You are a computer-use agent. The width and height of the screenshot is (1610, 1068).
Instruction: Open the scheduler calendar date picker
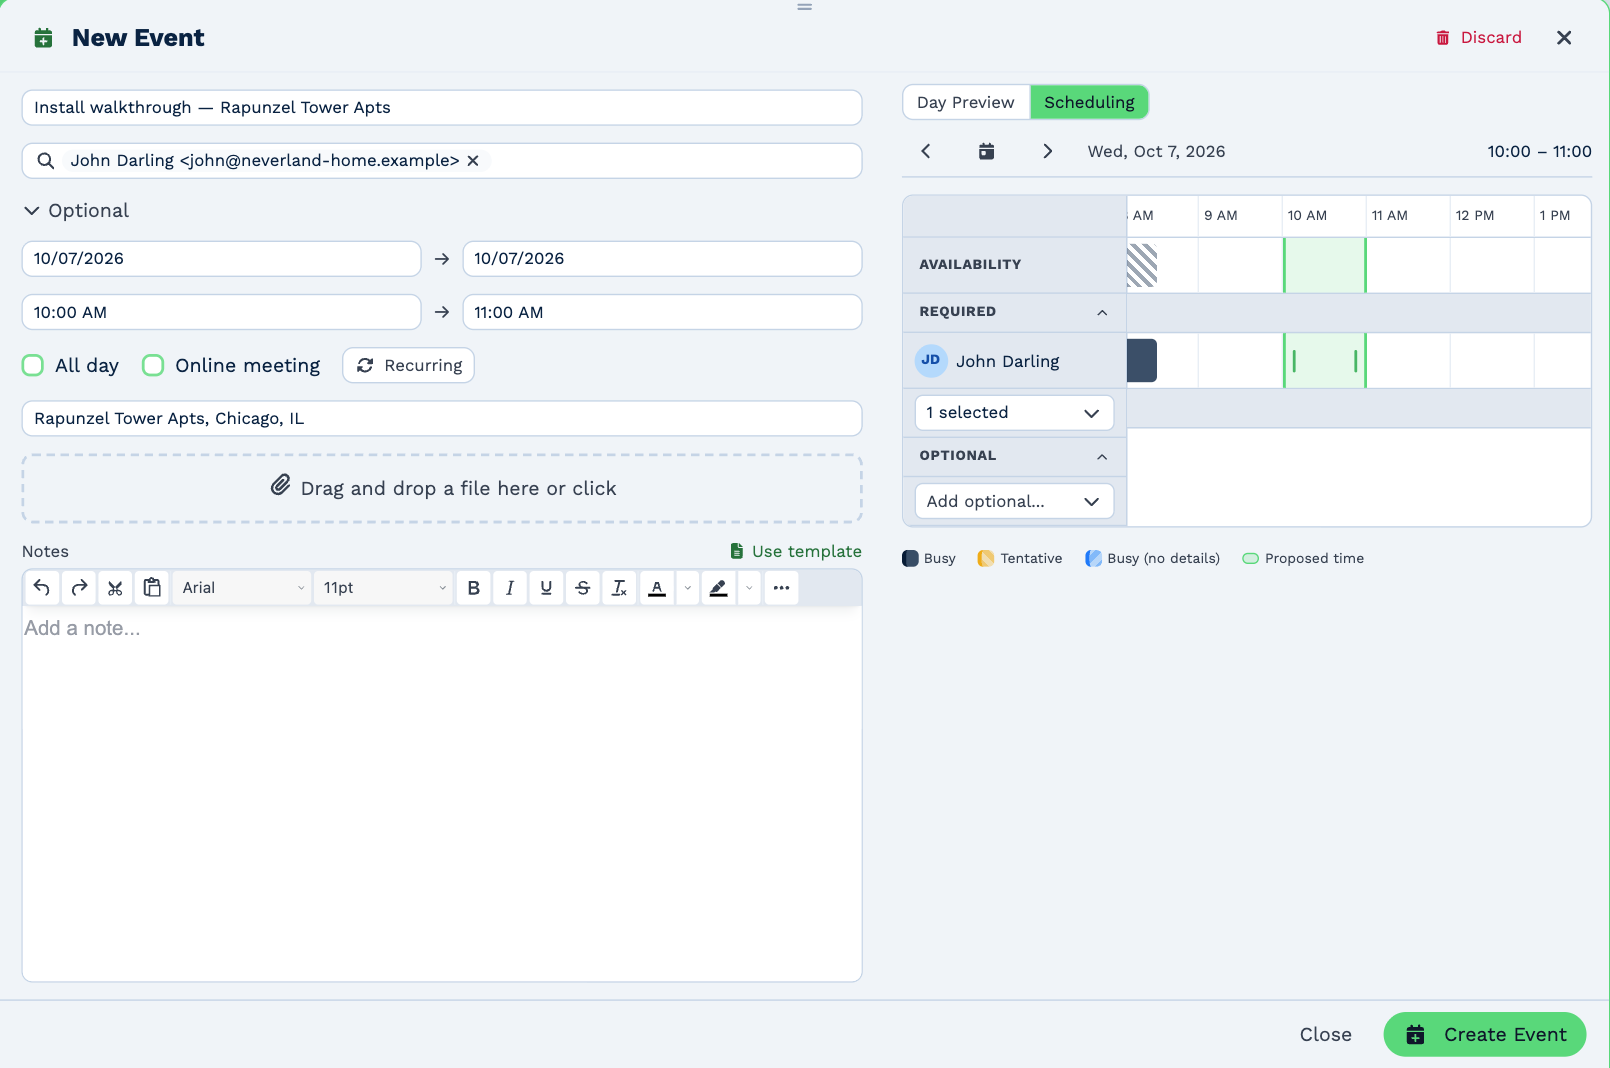tap(986, 151)
